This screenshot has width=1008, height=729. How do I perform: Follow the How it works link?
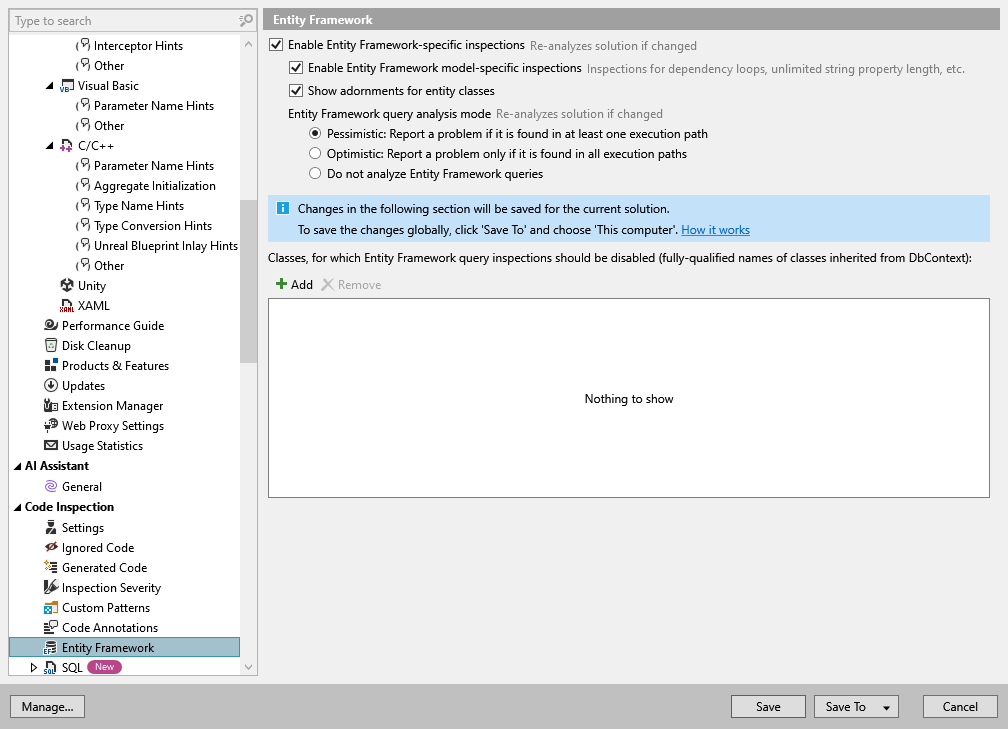[715, 230]
